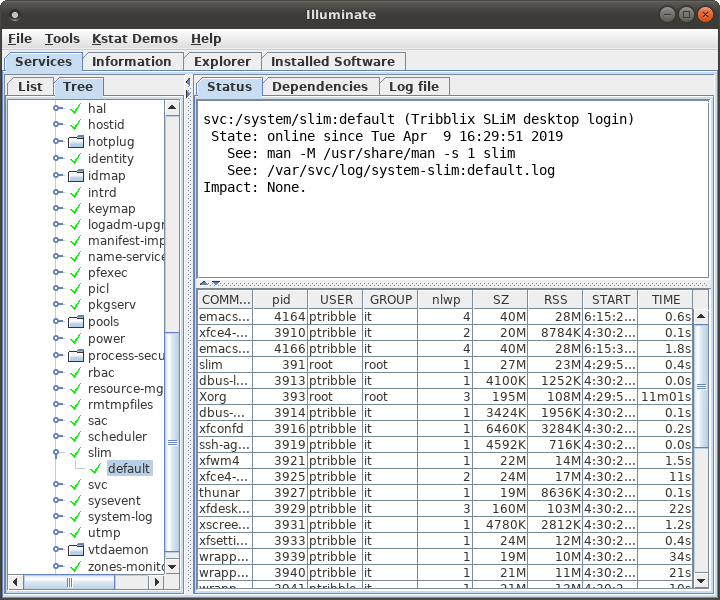720x600 pixels.
Task: Click the green check icon beside rmtmpfiles
Action: 76,405
